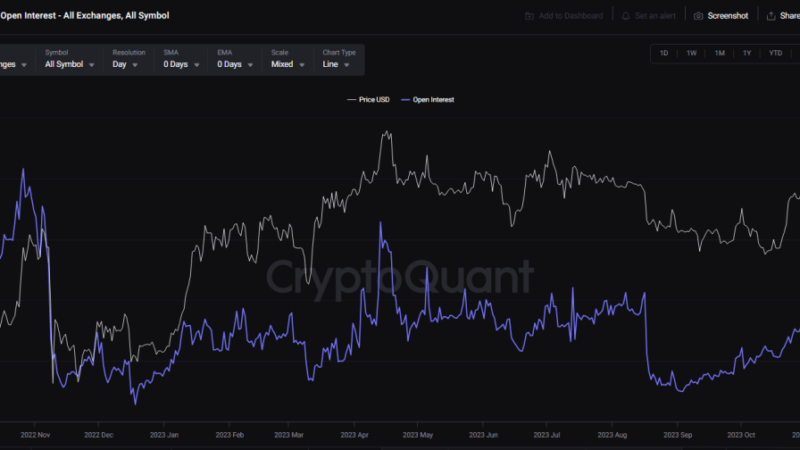Click the Share upload icon

(771, 16)
